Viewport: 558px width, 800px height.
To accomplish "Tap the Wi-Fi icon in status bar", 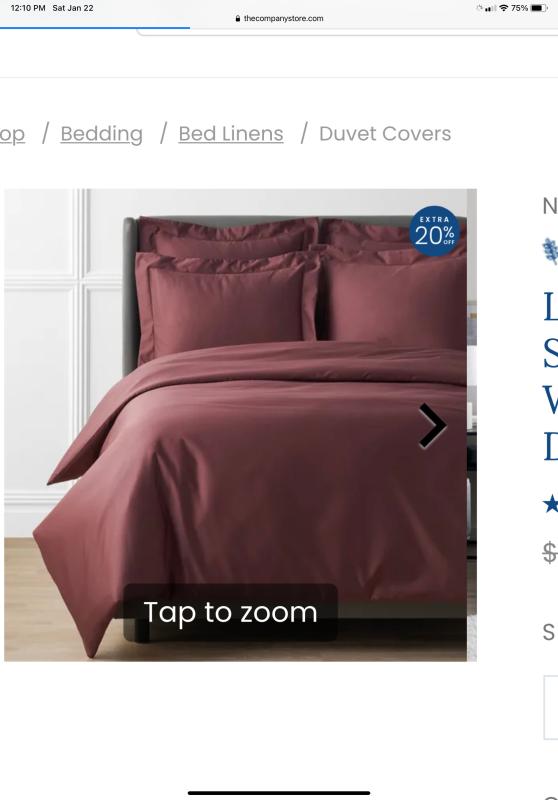I will tap(503, 8).
